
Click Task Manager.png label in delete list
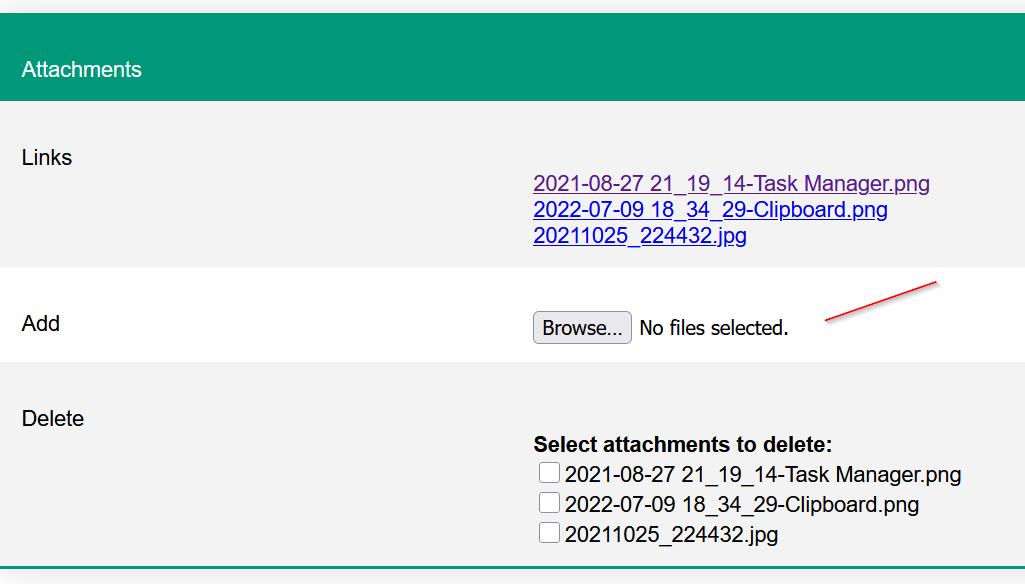(x=762, y=474)
